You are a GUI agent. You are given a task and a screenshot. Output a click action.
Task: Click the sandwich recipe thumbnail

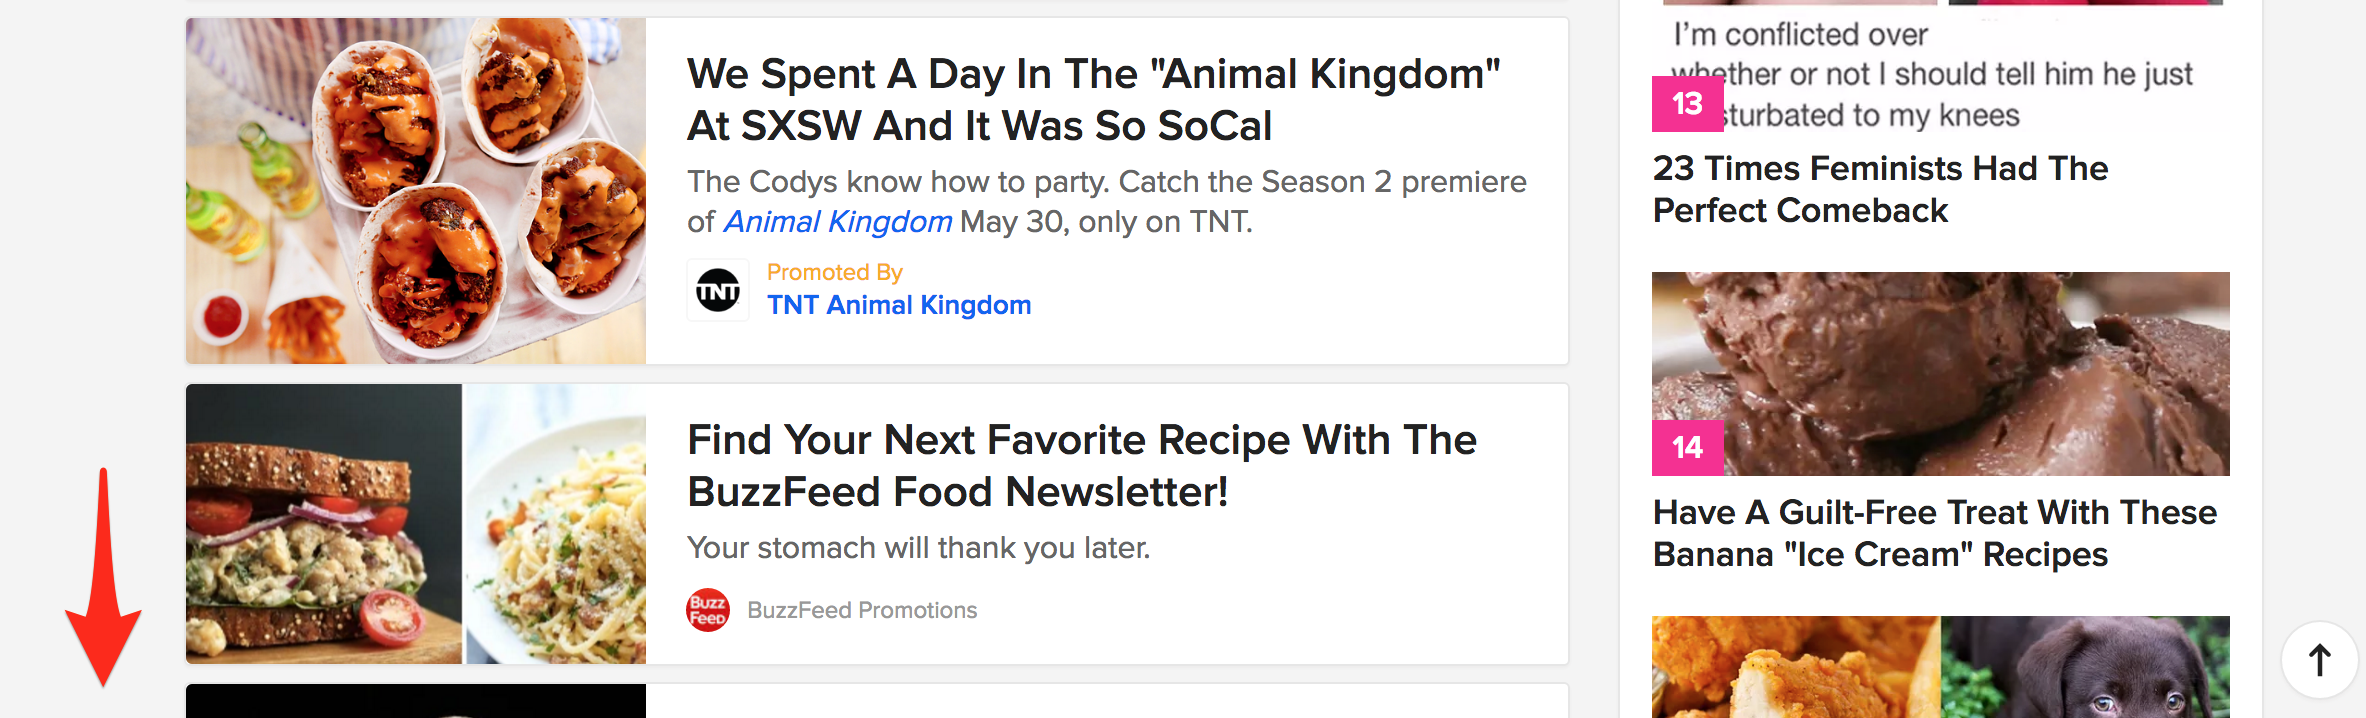pos(324,524)
